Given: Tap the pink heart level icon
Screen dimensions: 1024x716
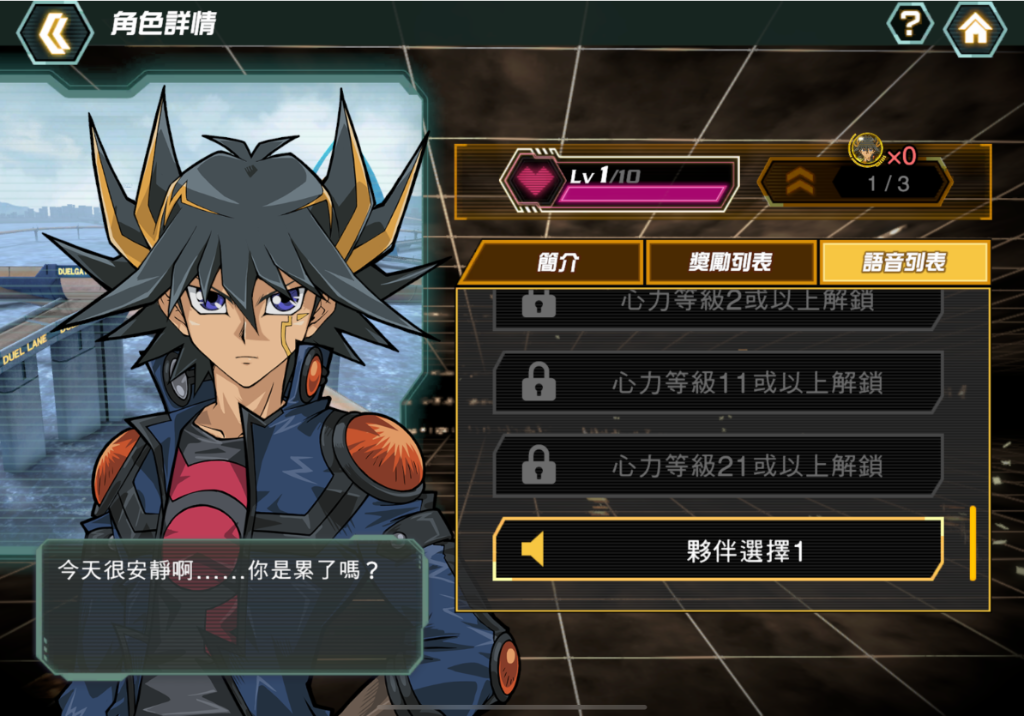Looking at the screenshot, I should click(x=535, y=179).
